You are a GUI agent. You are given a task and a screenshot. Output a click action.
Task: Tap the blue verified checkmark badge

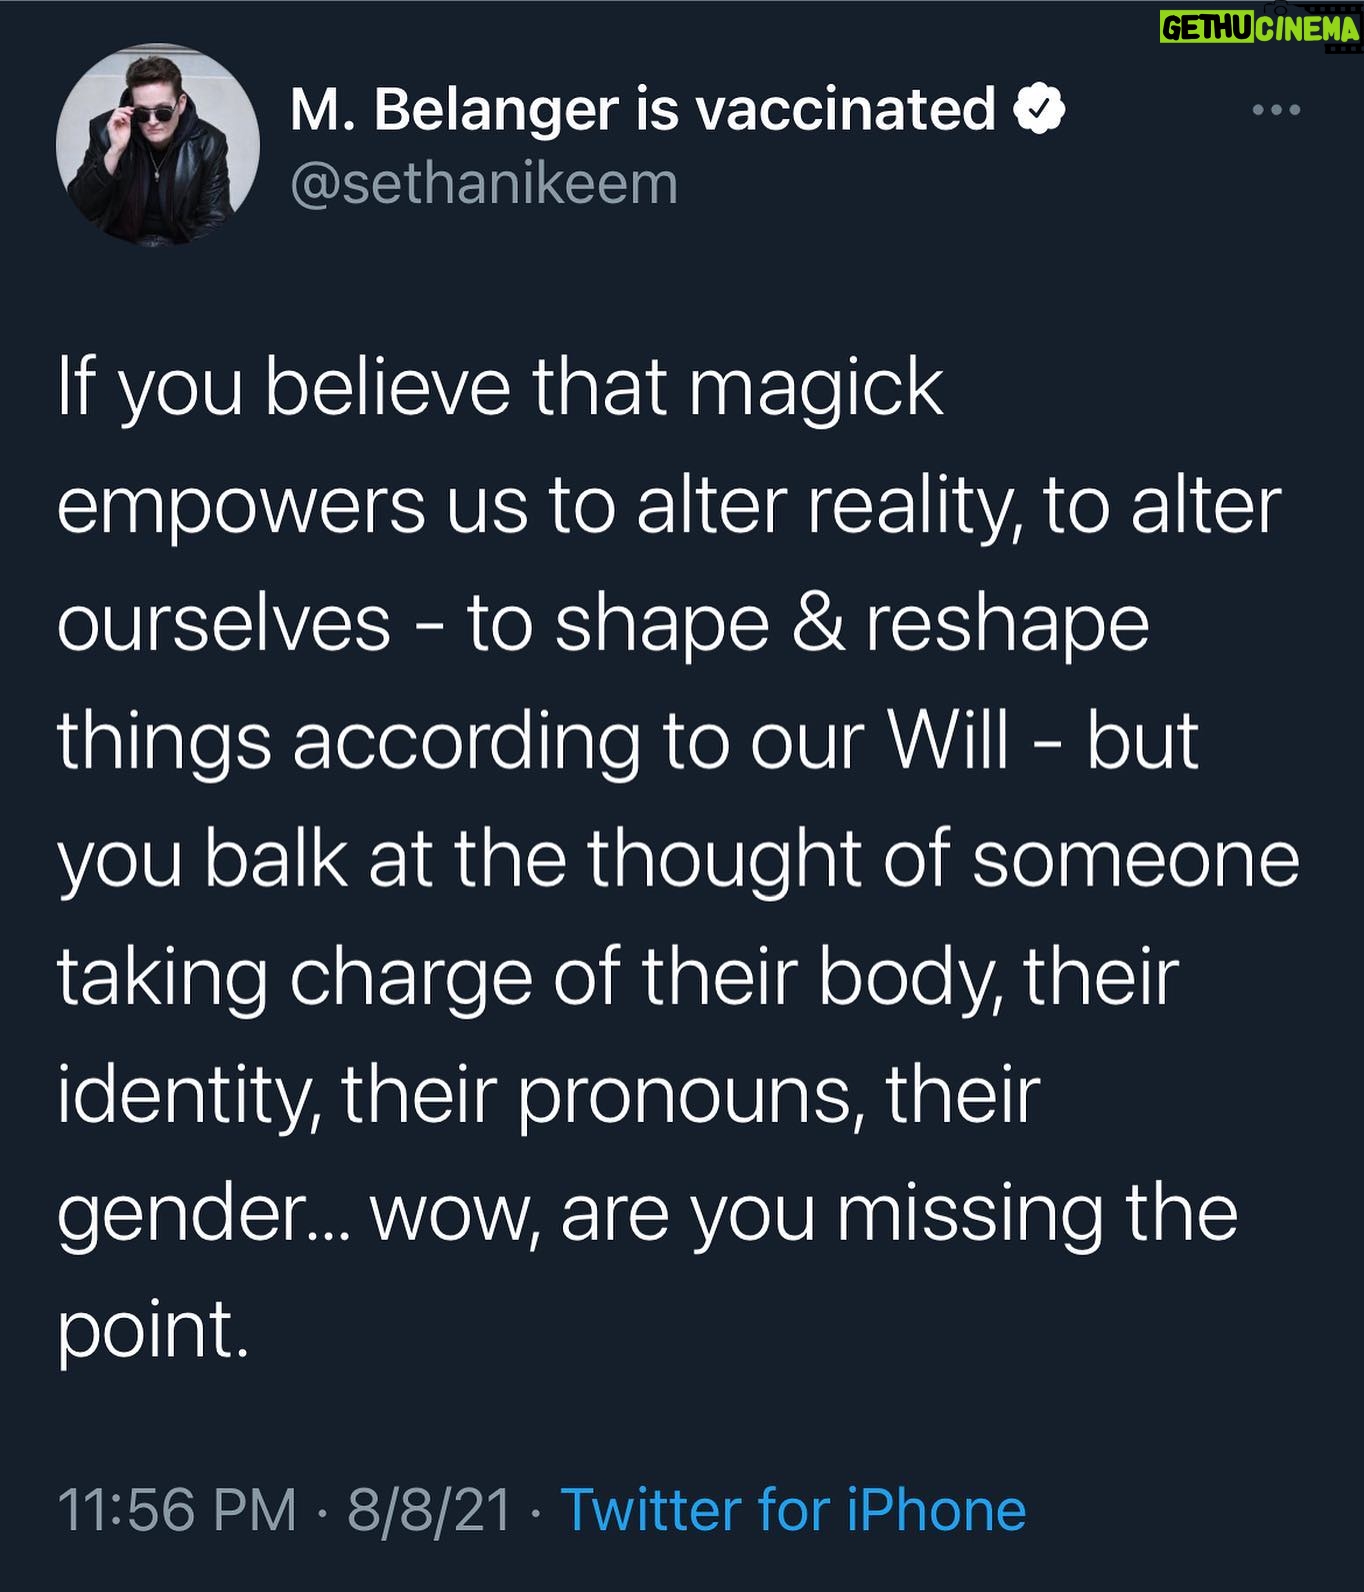tap(1040, 110)
